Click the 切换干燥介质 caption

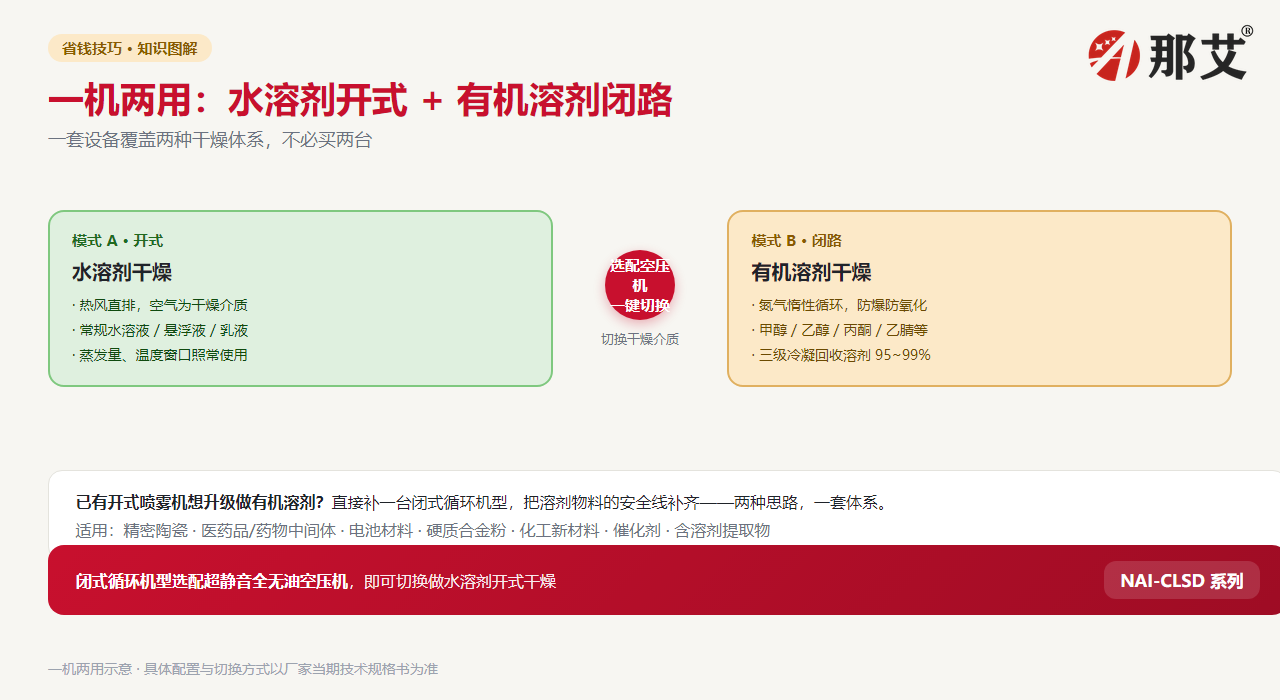(x=640, y=339)
